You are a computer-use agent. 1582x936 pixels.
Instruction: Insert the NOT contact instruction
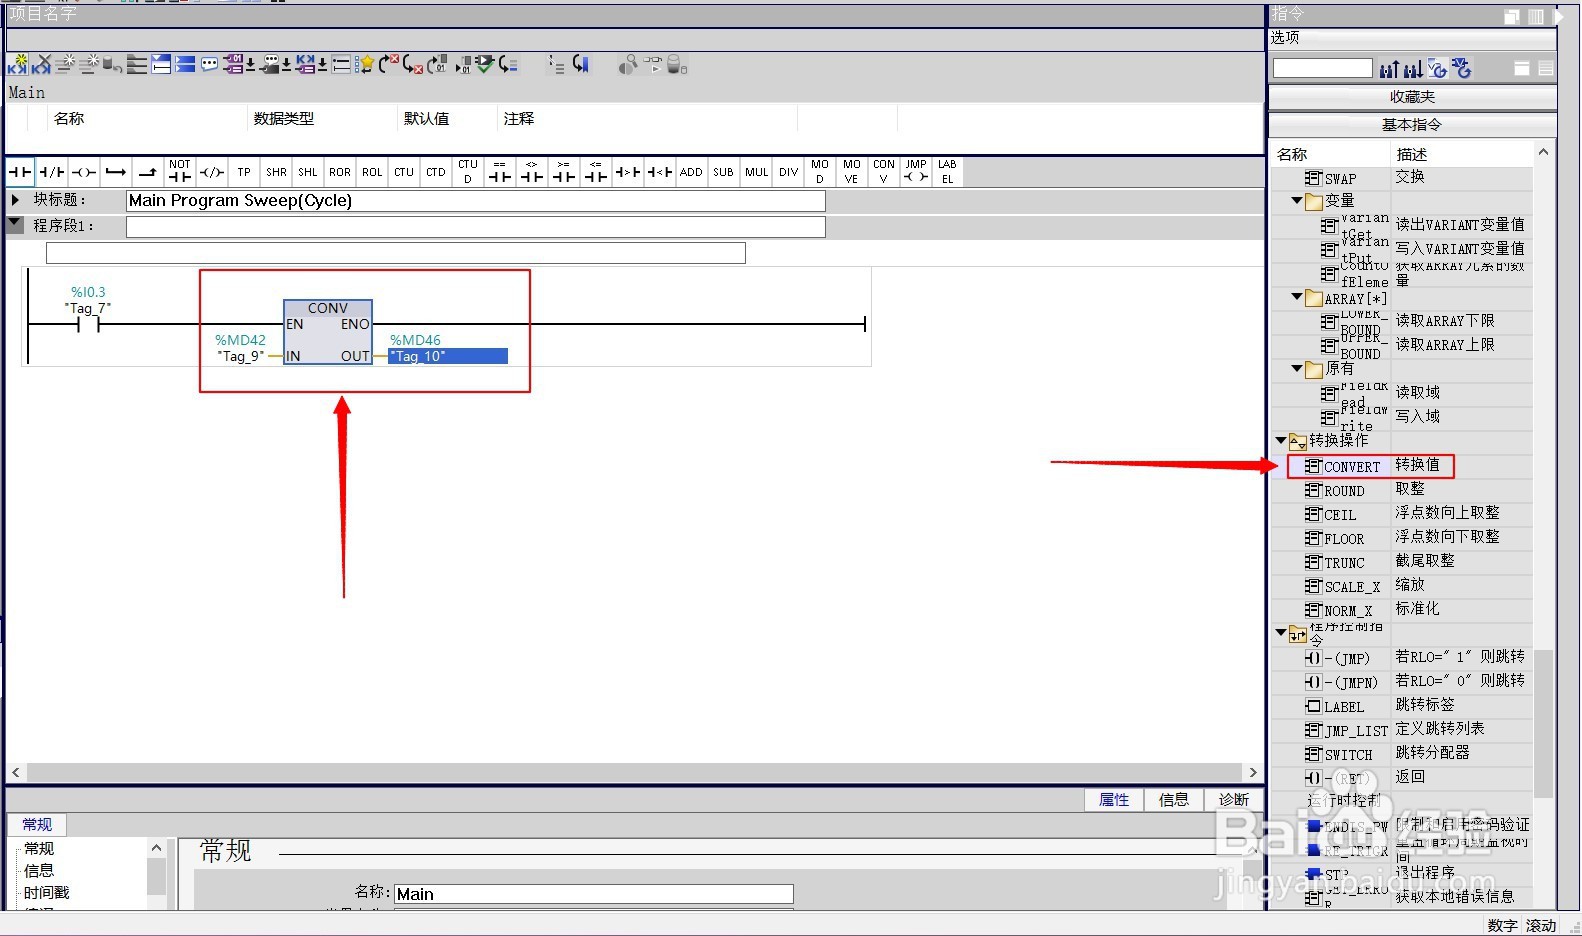180,172
